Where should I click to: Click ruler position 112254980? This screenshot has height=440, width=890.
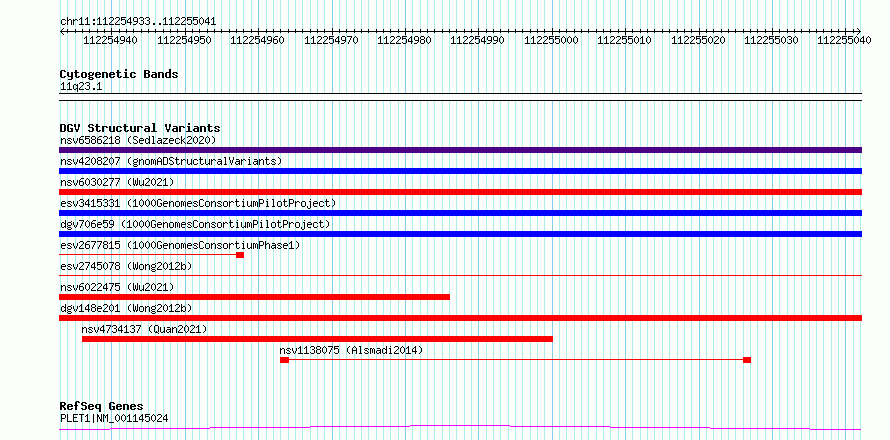[x=404, y=40]
